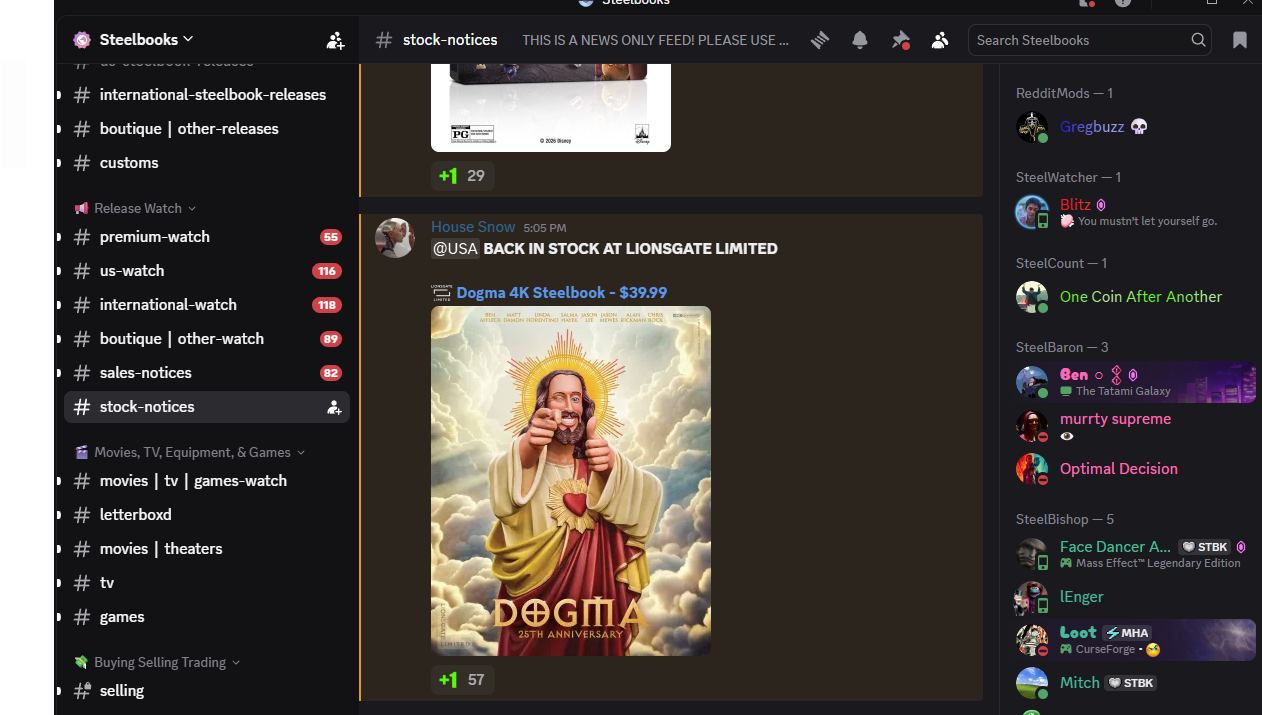The width and height of the screenshot is (1262, 715).
Task: Create invite icon on stock-notices row
Action: tap(334, 407)
